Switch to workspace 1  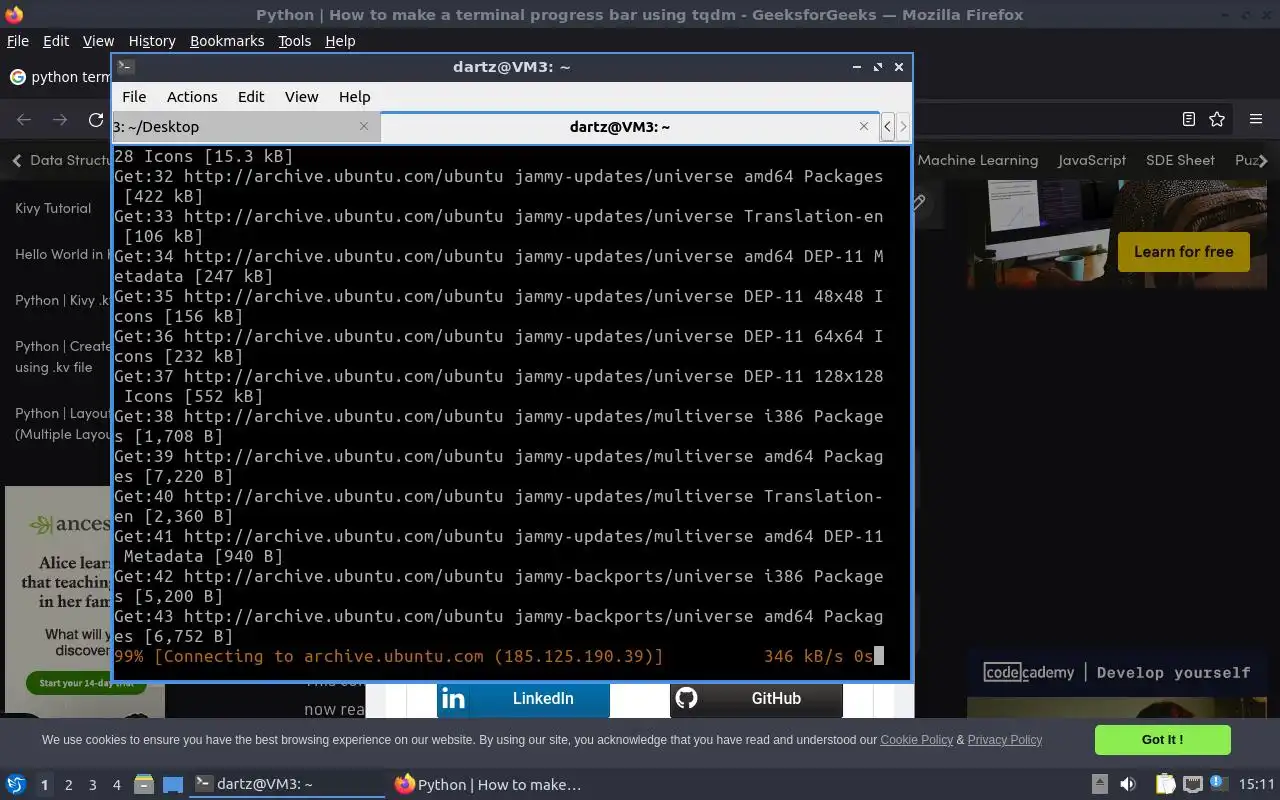point(44,785)
